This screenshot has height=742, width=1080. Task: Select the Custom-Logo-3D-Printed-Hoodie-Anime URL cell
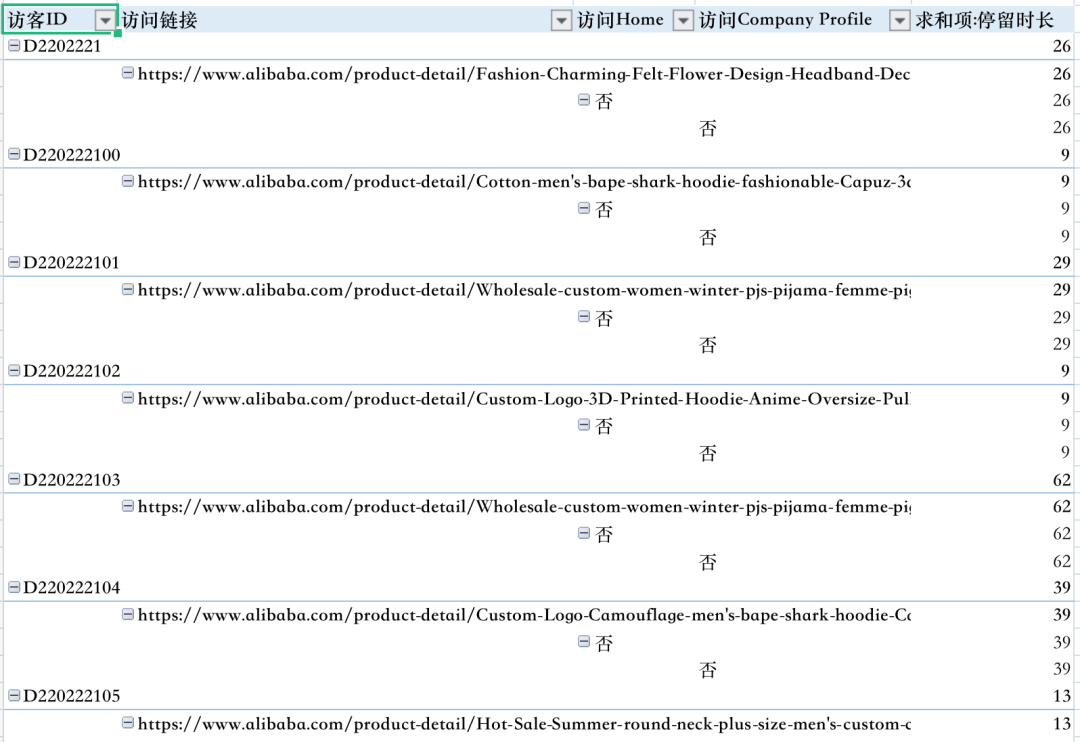(523, 399)
